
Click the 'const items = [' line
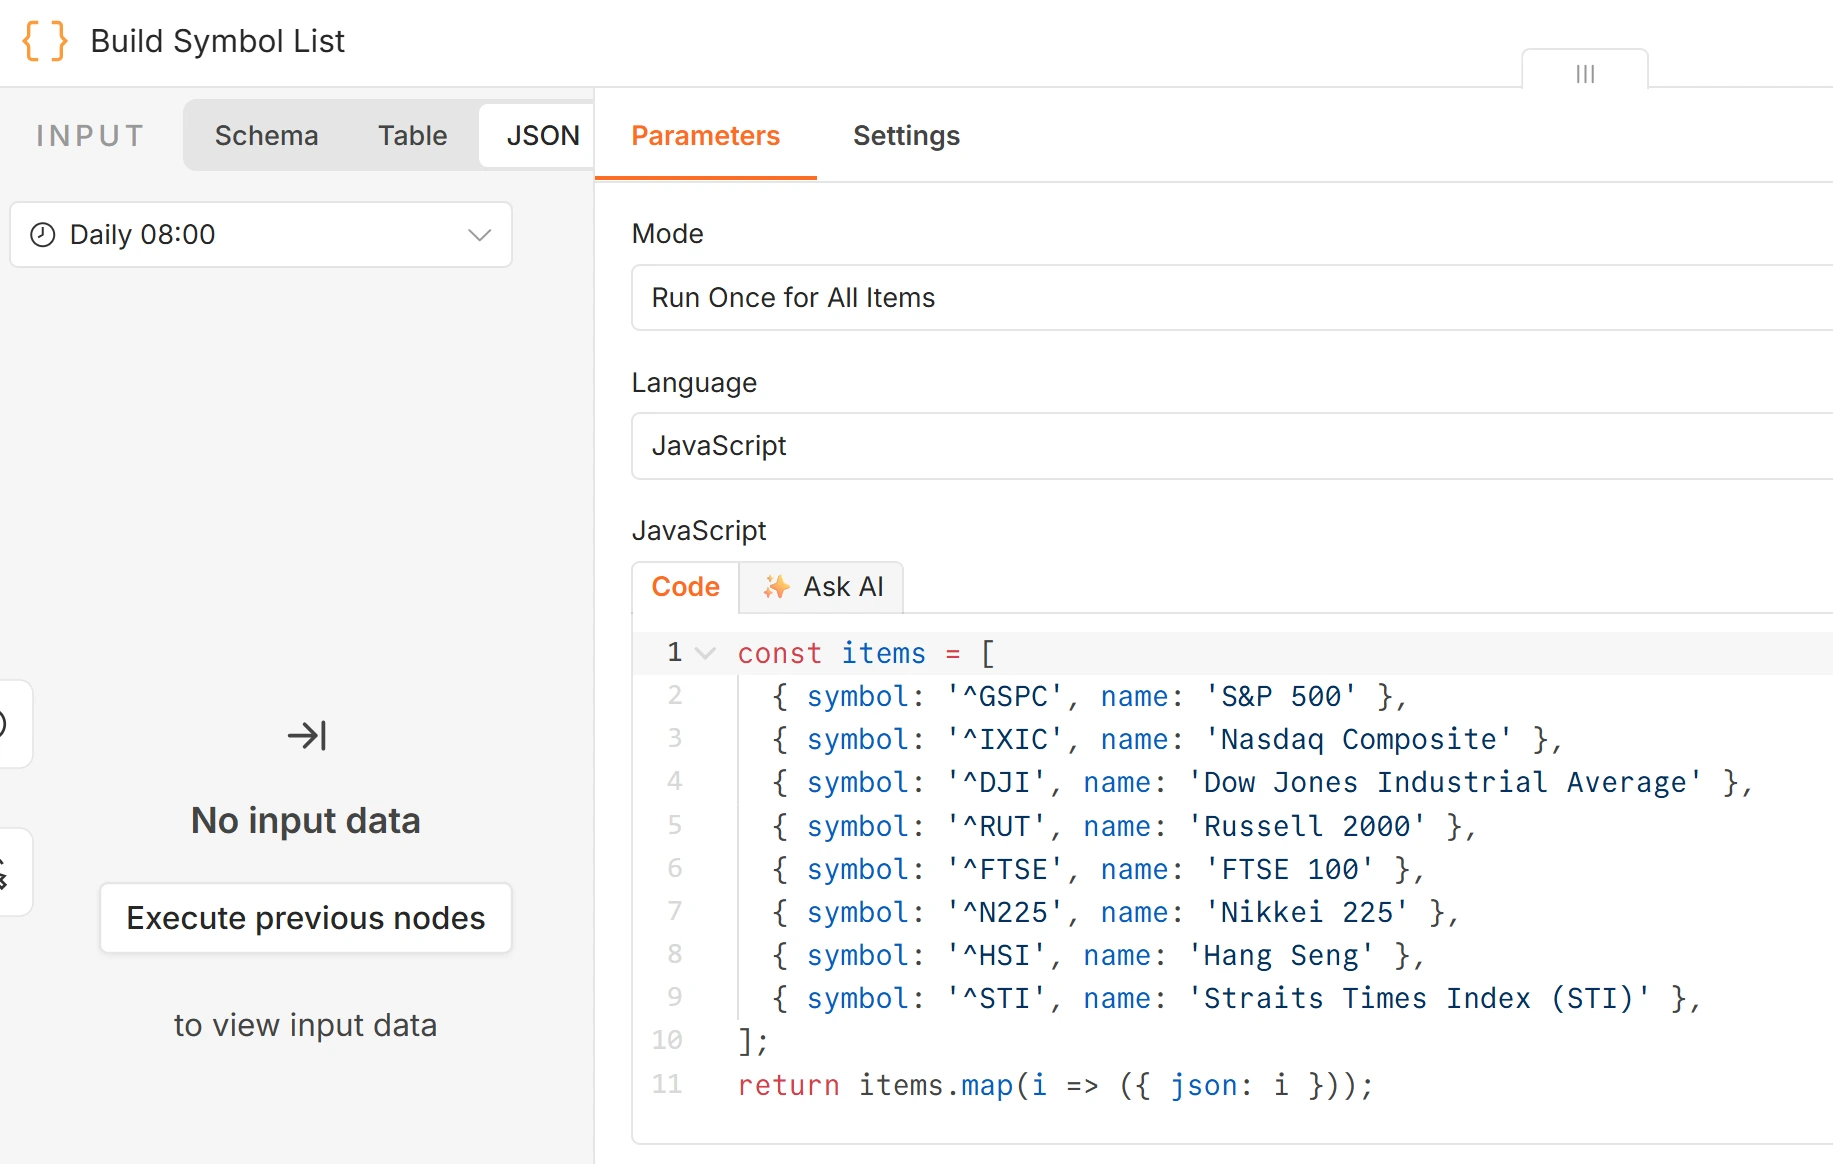[x=866, y=653]
